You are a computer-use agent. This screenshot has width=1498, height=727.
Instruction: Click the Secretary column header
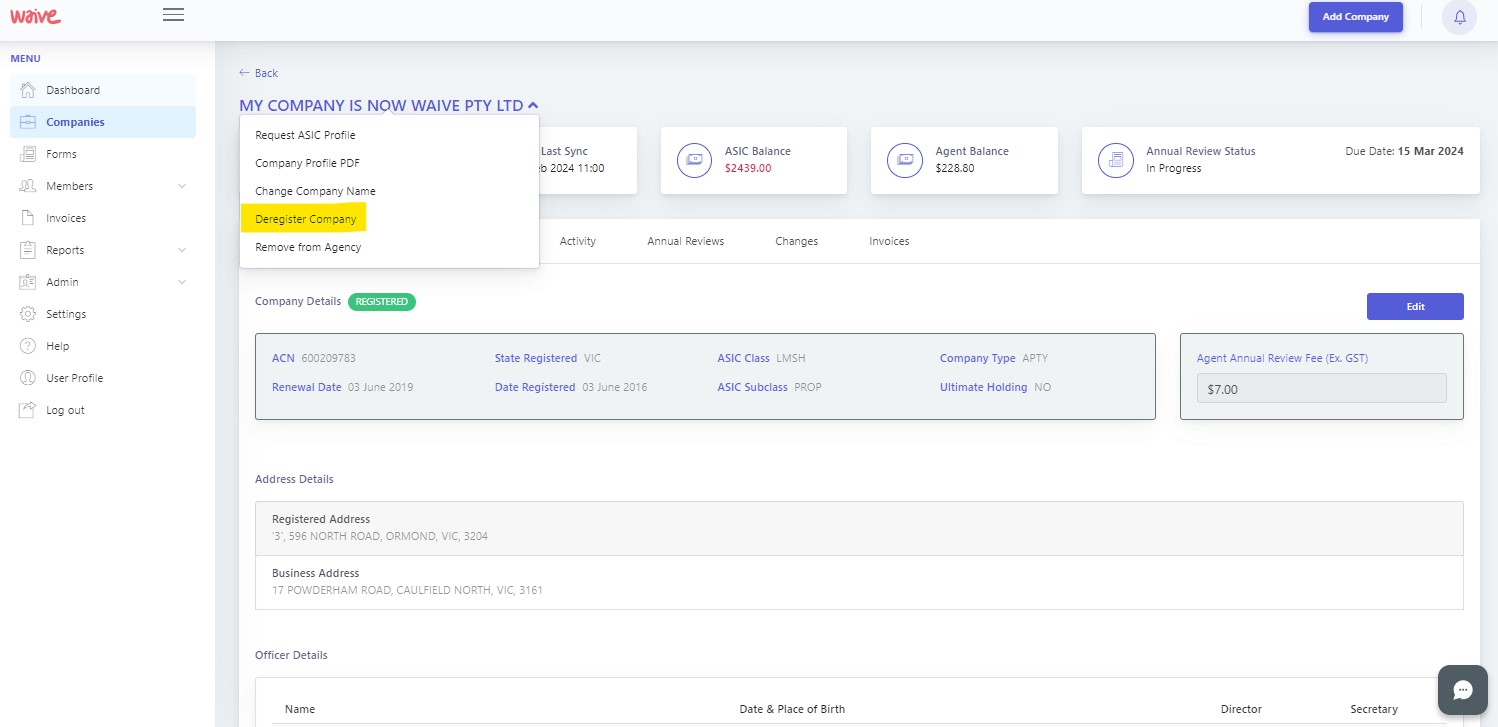tap(1374, 709)
